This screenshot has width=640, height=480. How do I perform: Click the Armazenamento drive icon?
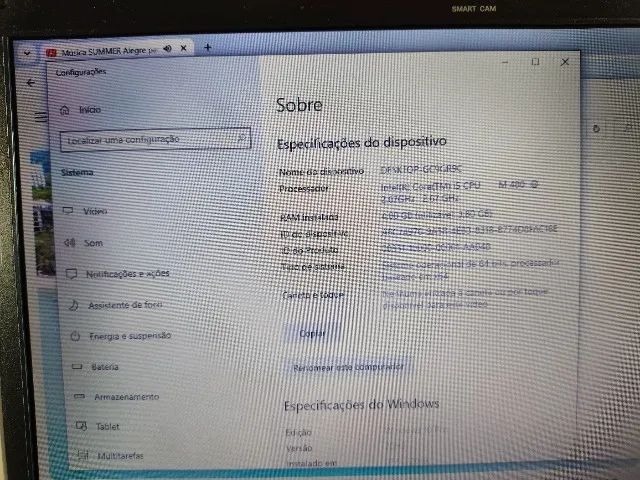(x=79, y=396)
